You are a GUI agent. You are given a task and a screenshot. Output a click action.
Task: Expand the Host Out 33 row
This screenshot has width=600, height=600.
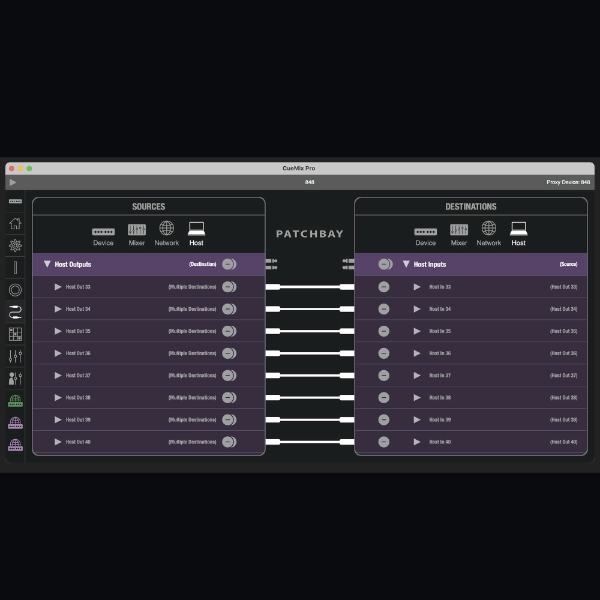pyautogui.click(x=58, y=287)
